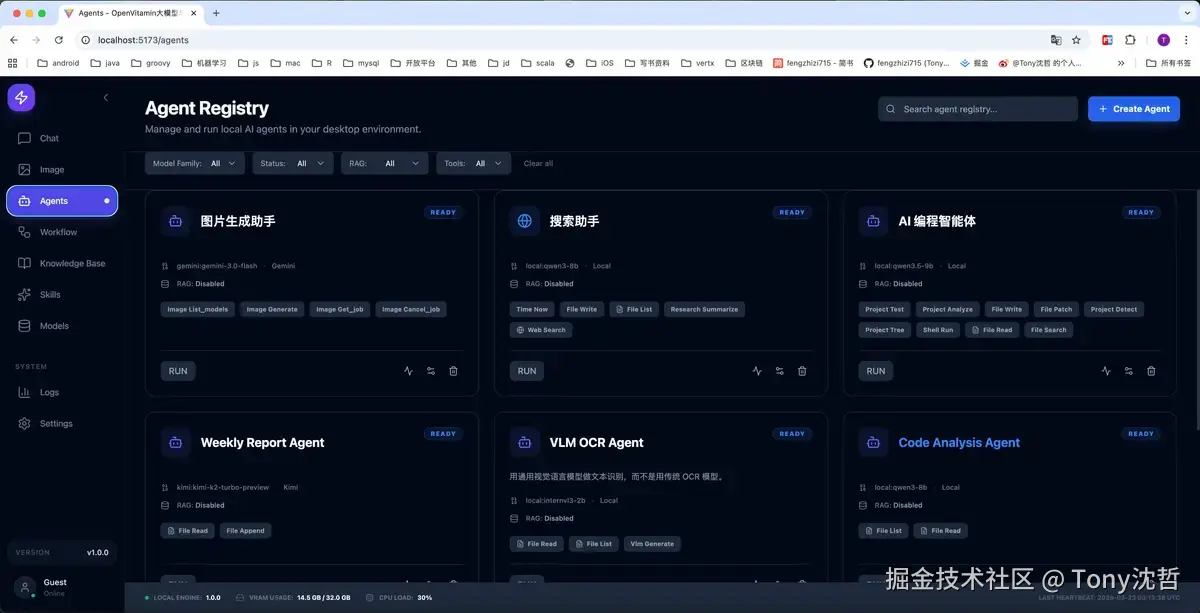Open Knowledge Base page

(62, 263)
